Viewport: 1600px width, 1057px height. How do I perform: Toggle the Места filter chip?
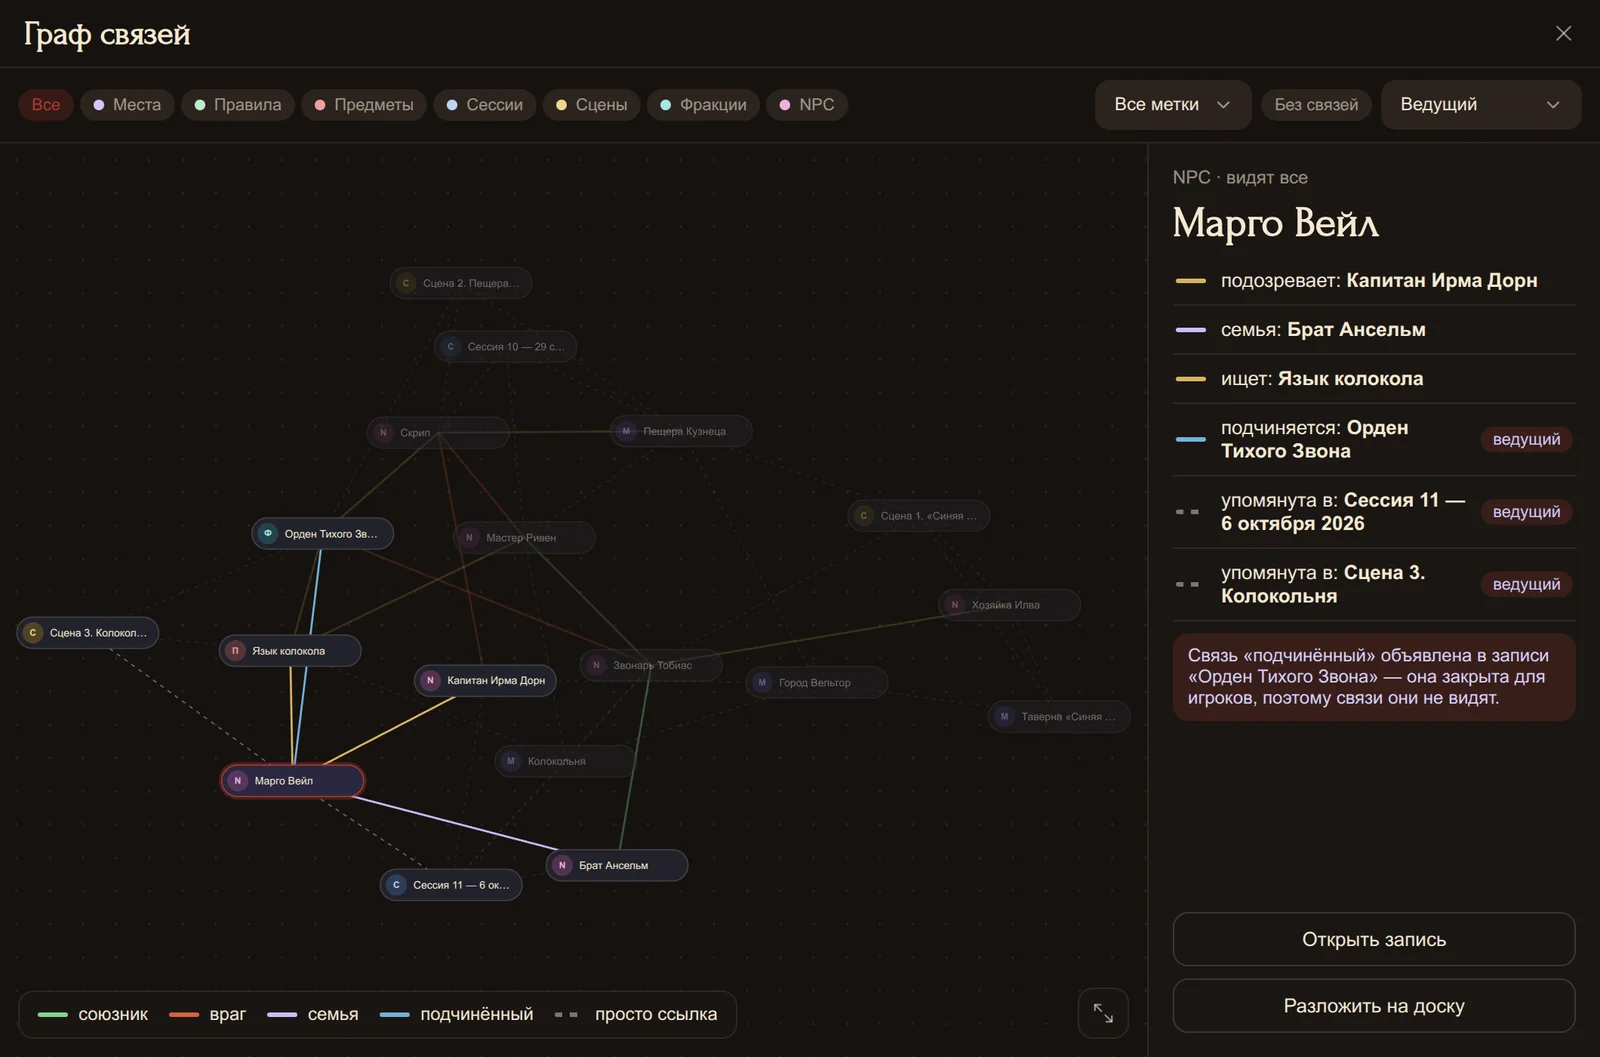click(x=127, y=105)
